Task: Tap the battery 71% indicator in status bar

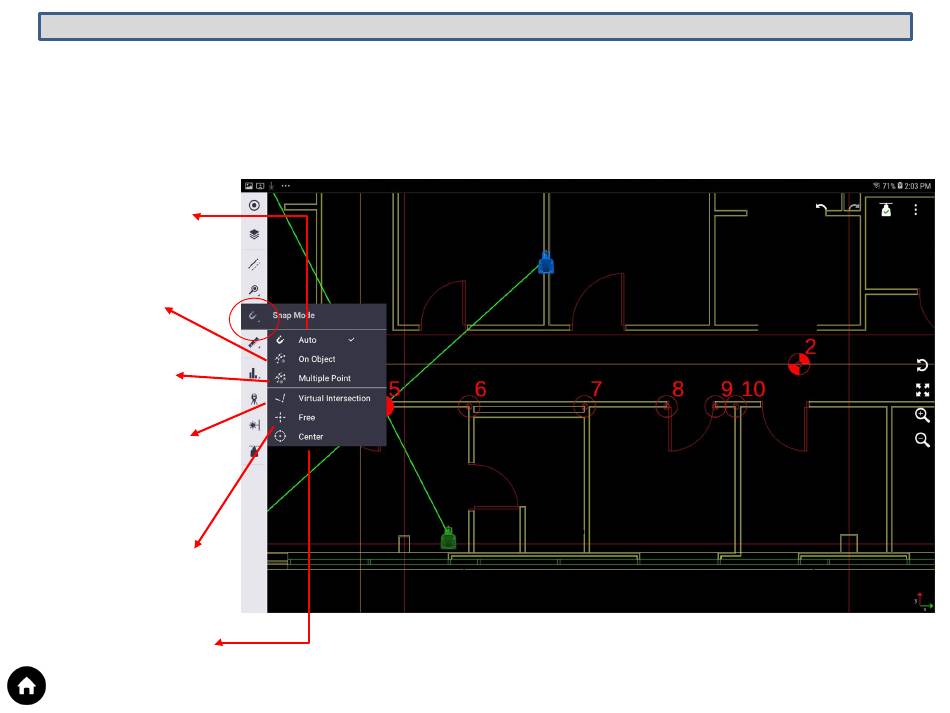Action: [892, 186]
